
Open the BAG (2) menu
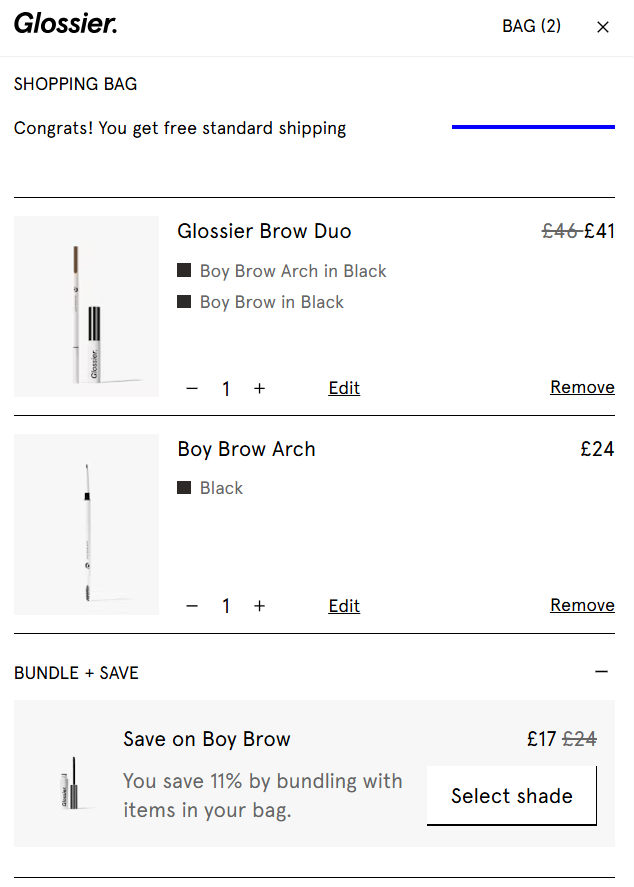(531, 26)
